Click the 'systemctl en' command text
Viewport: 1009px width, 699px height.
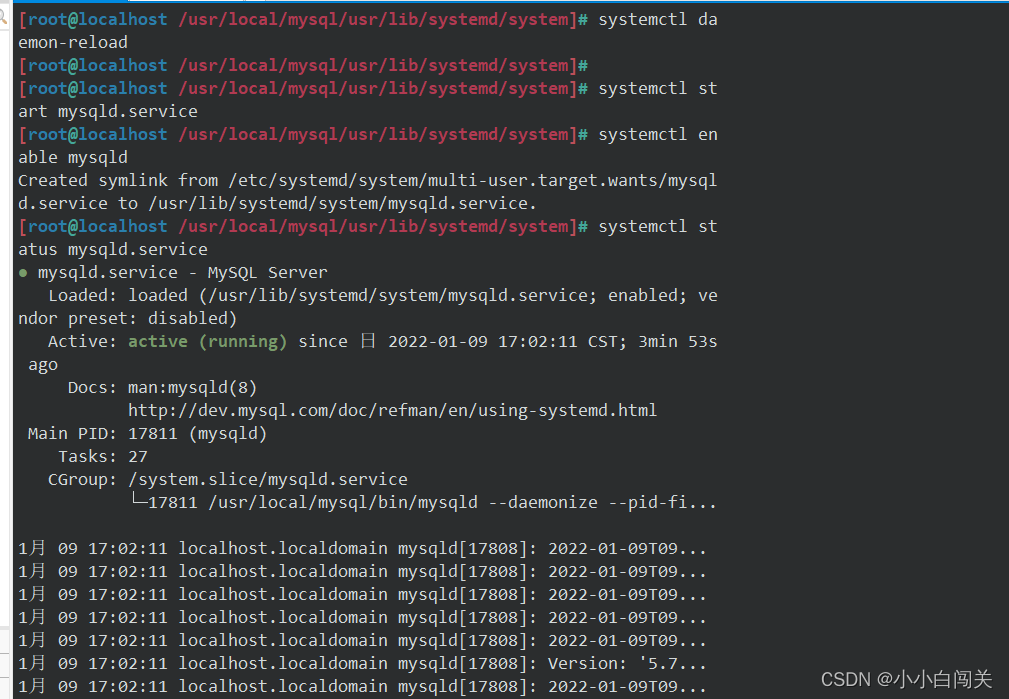[x=657, y=135]
